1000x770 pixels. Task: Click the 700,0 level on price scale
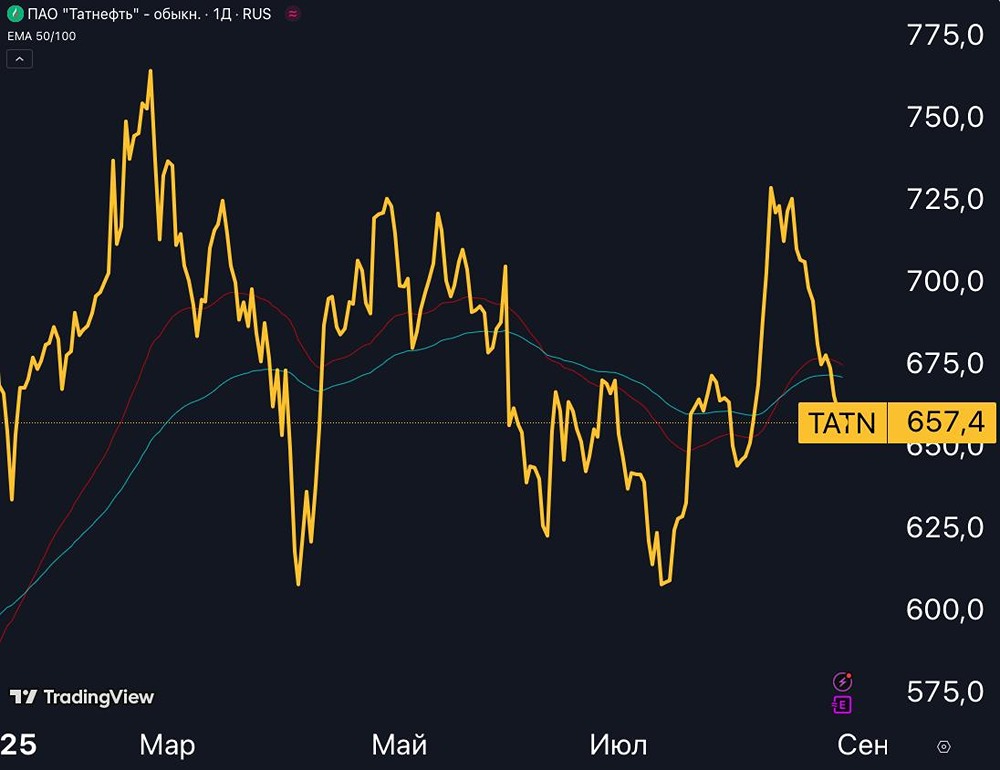coord(945,281)
